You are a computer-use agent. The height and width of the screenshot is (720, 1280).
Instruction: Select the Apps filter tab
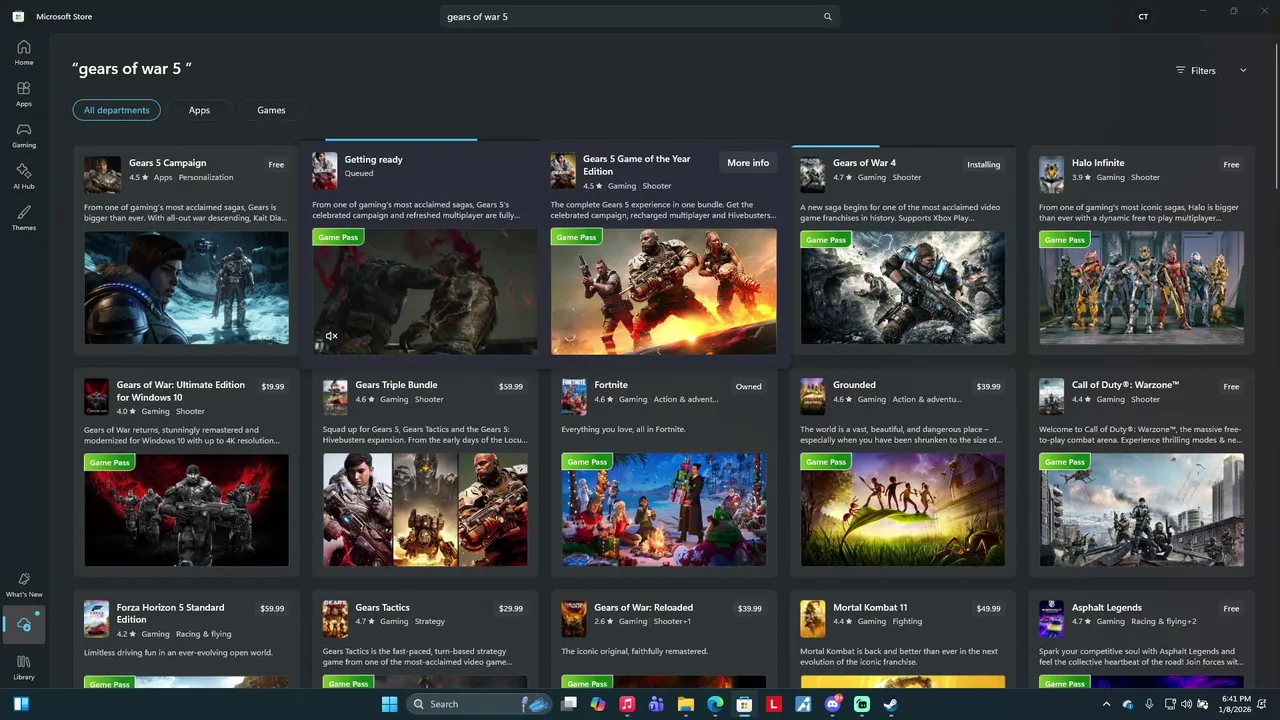[199, 110]
